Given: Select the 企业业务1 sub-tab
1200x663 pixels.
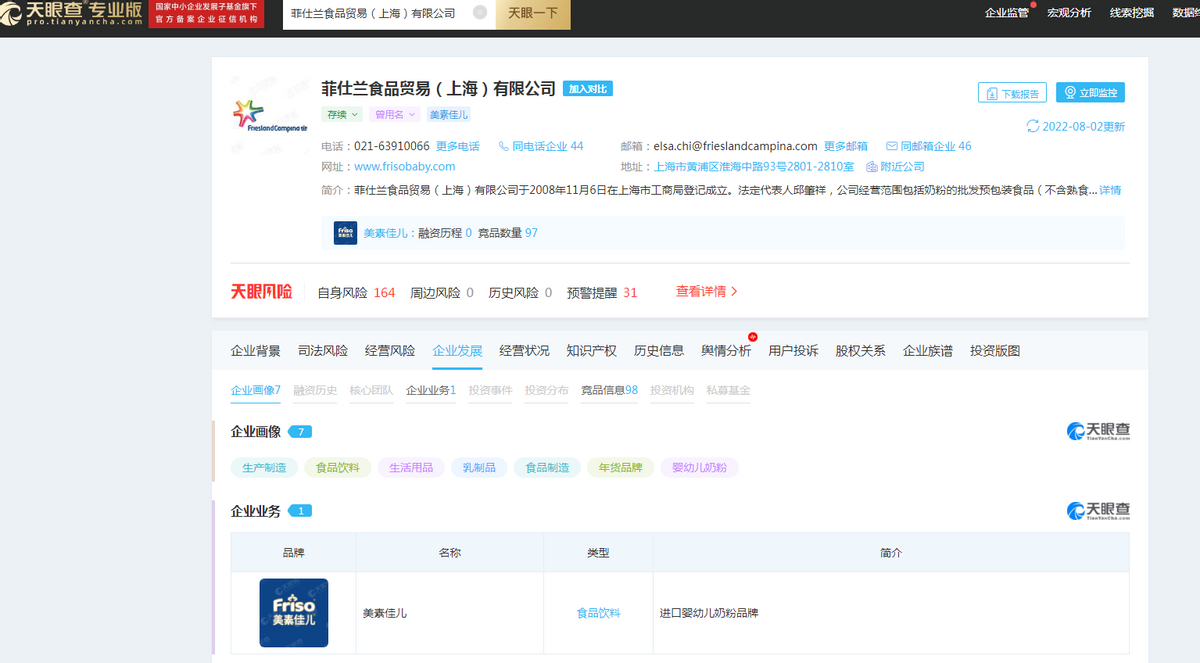Looking at the screenshot, I should (x=431, y=390).
